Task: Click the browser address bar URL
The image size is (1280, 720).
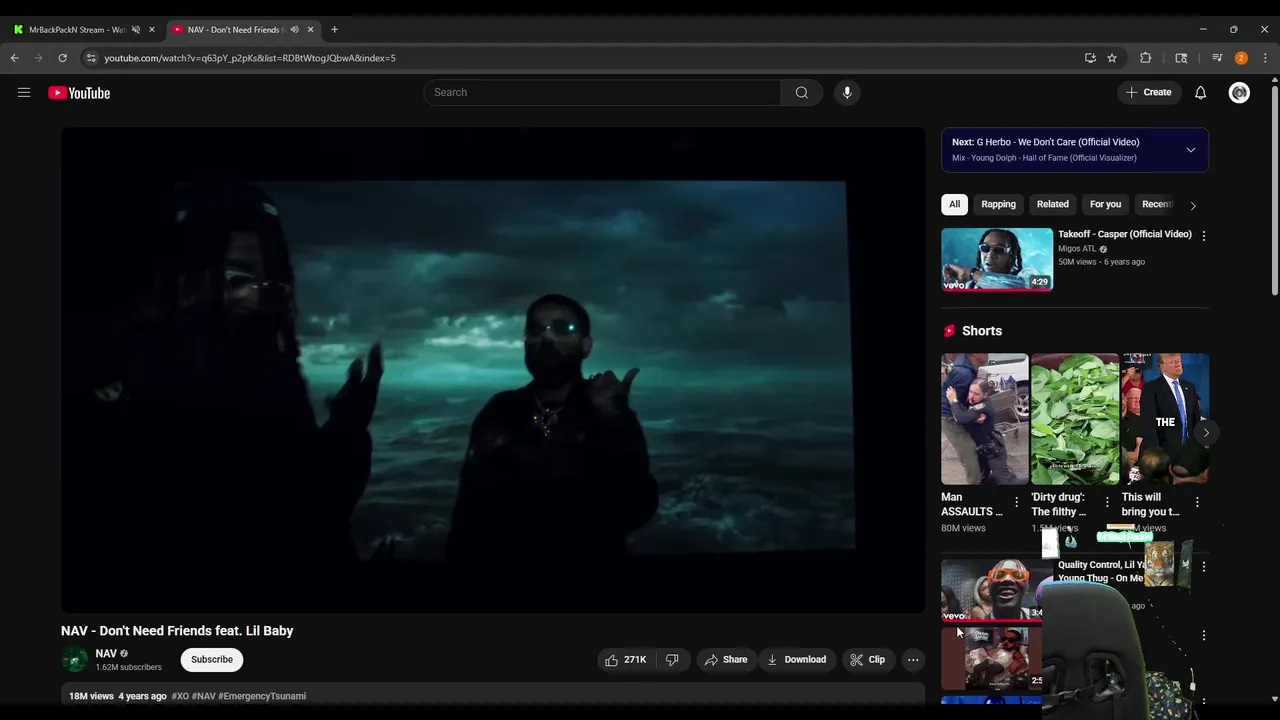Action: pyautogui.click(x=250, y=58)
